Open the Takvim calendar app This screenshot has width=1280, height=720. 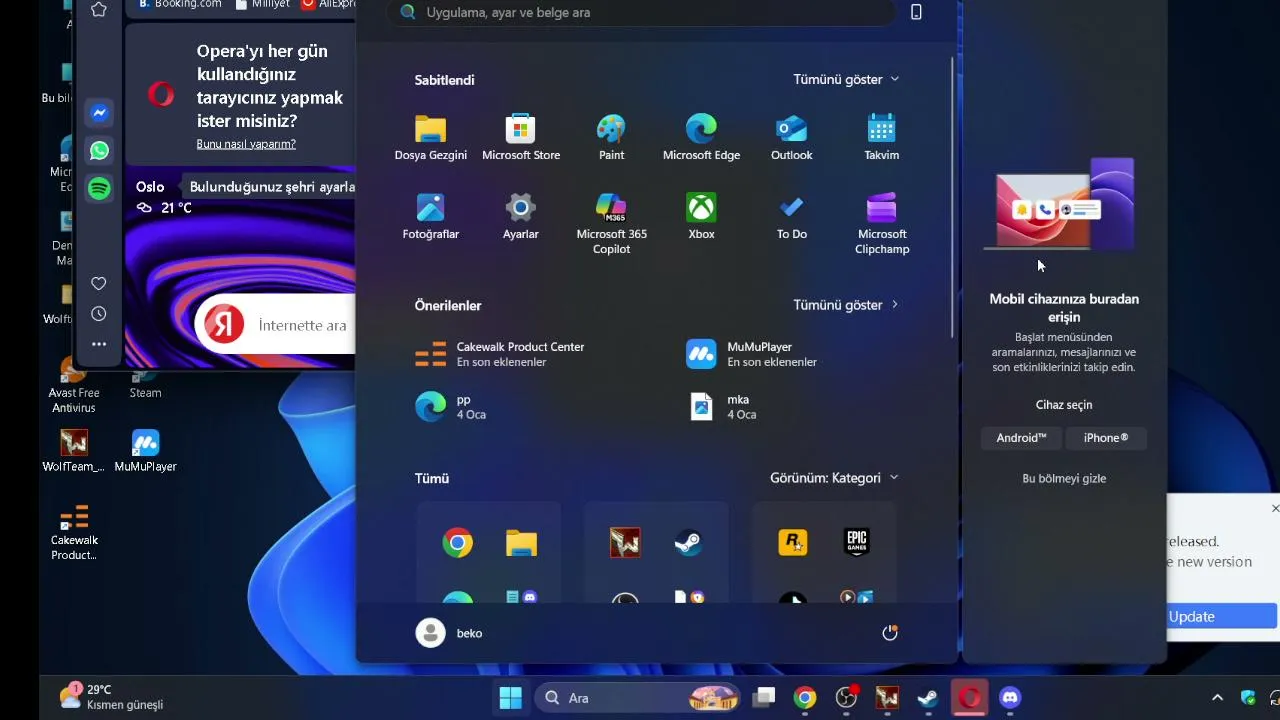click(881, 138)
